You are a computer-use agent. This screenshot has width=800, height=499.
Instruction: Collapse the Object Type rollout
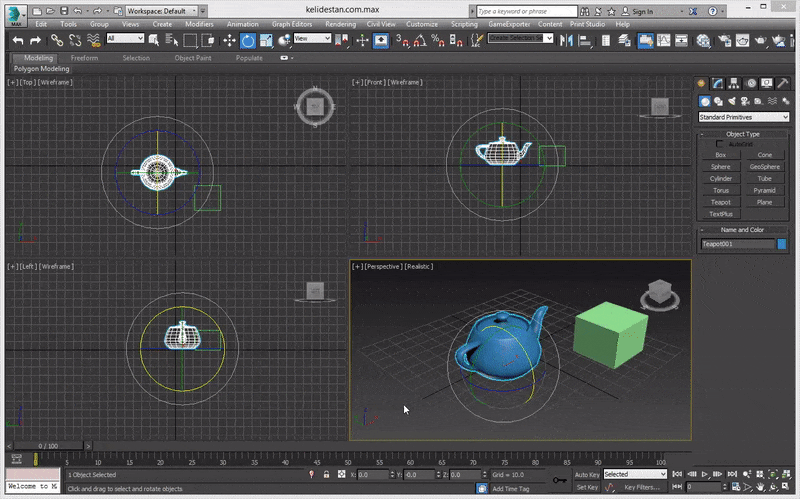742,134
